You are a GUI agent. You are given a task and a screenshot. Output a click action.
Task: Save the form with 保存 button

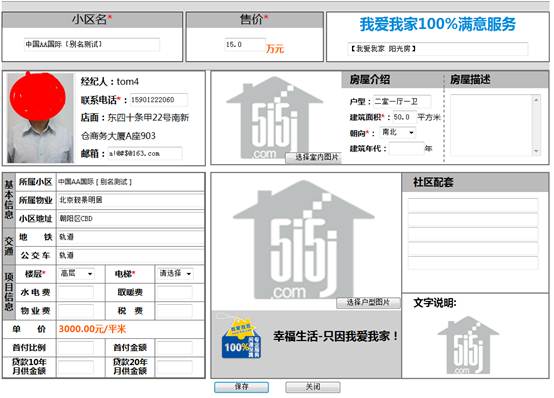coord(241,387)
